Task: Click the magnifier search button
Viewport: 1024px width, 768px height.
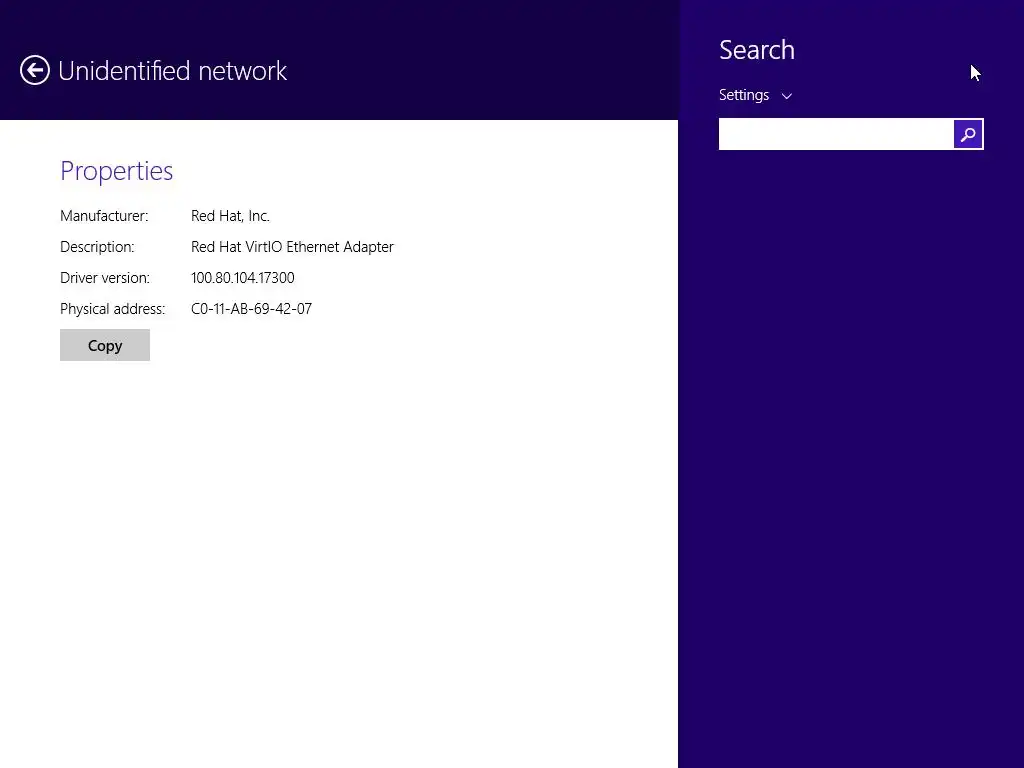Action: click(968, 134)
